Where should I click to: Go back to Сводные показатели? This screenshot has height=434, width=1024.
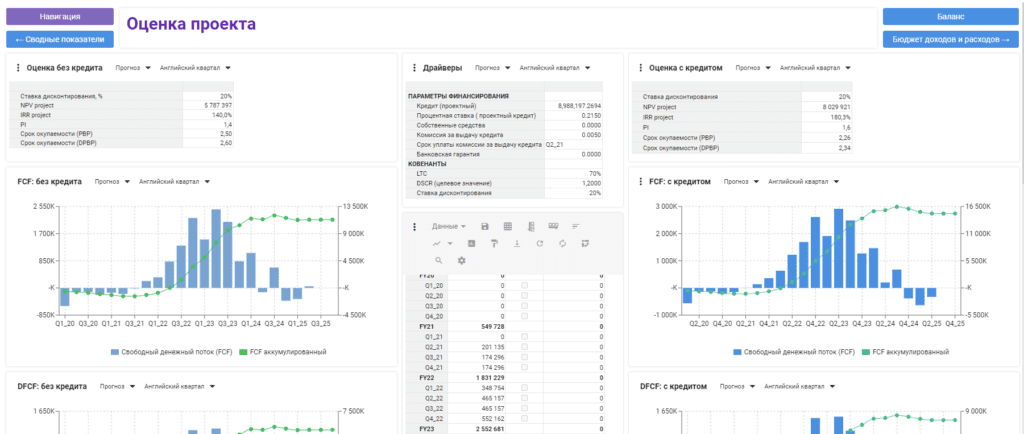[x=59, y=39]
